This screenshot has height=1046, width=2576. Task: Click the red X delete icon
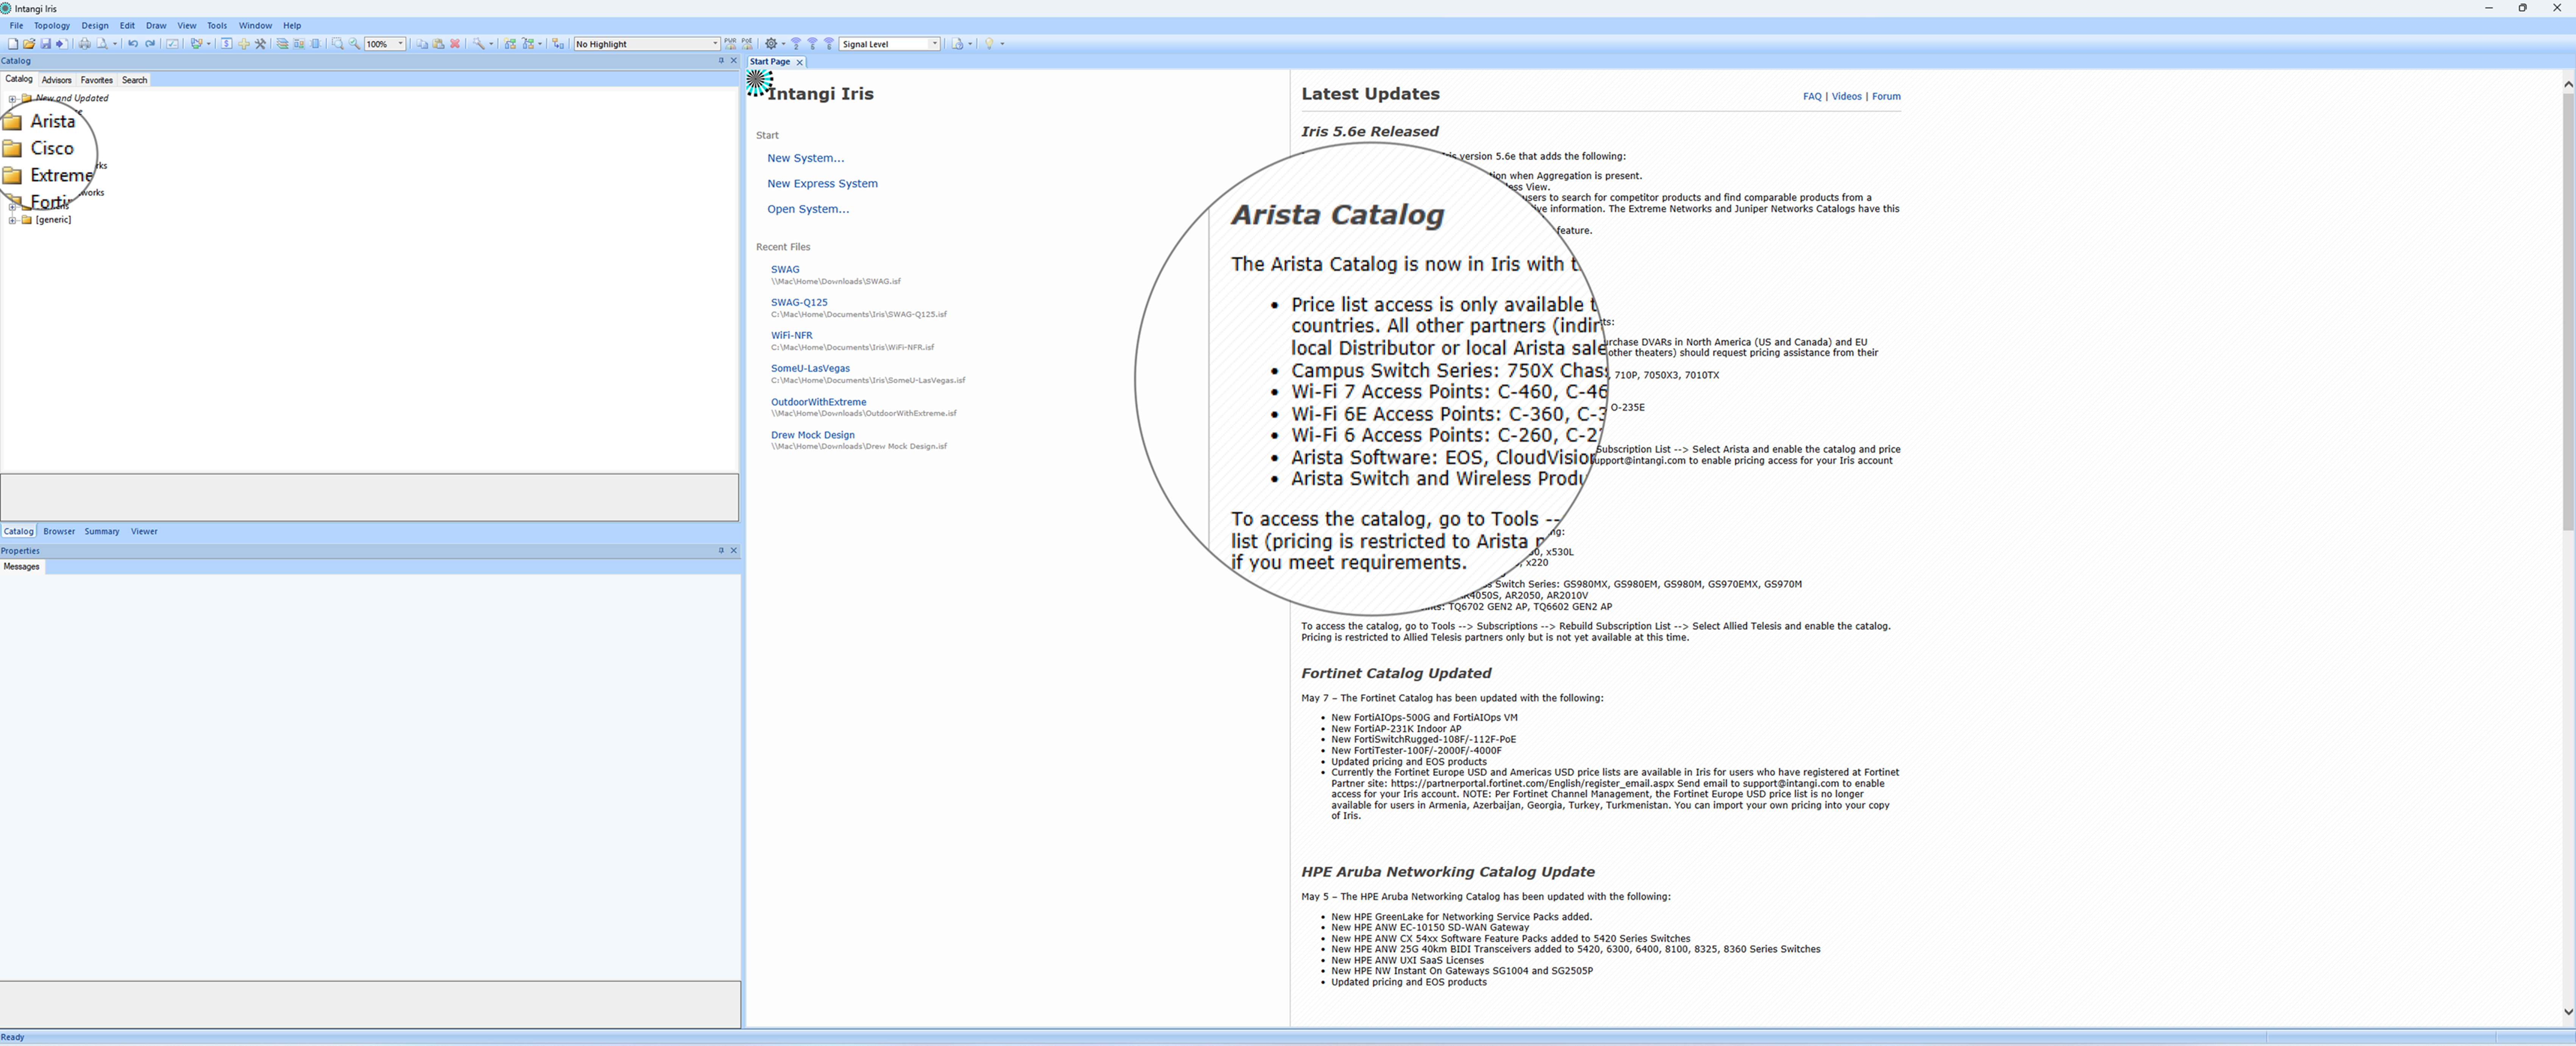455,44
